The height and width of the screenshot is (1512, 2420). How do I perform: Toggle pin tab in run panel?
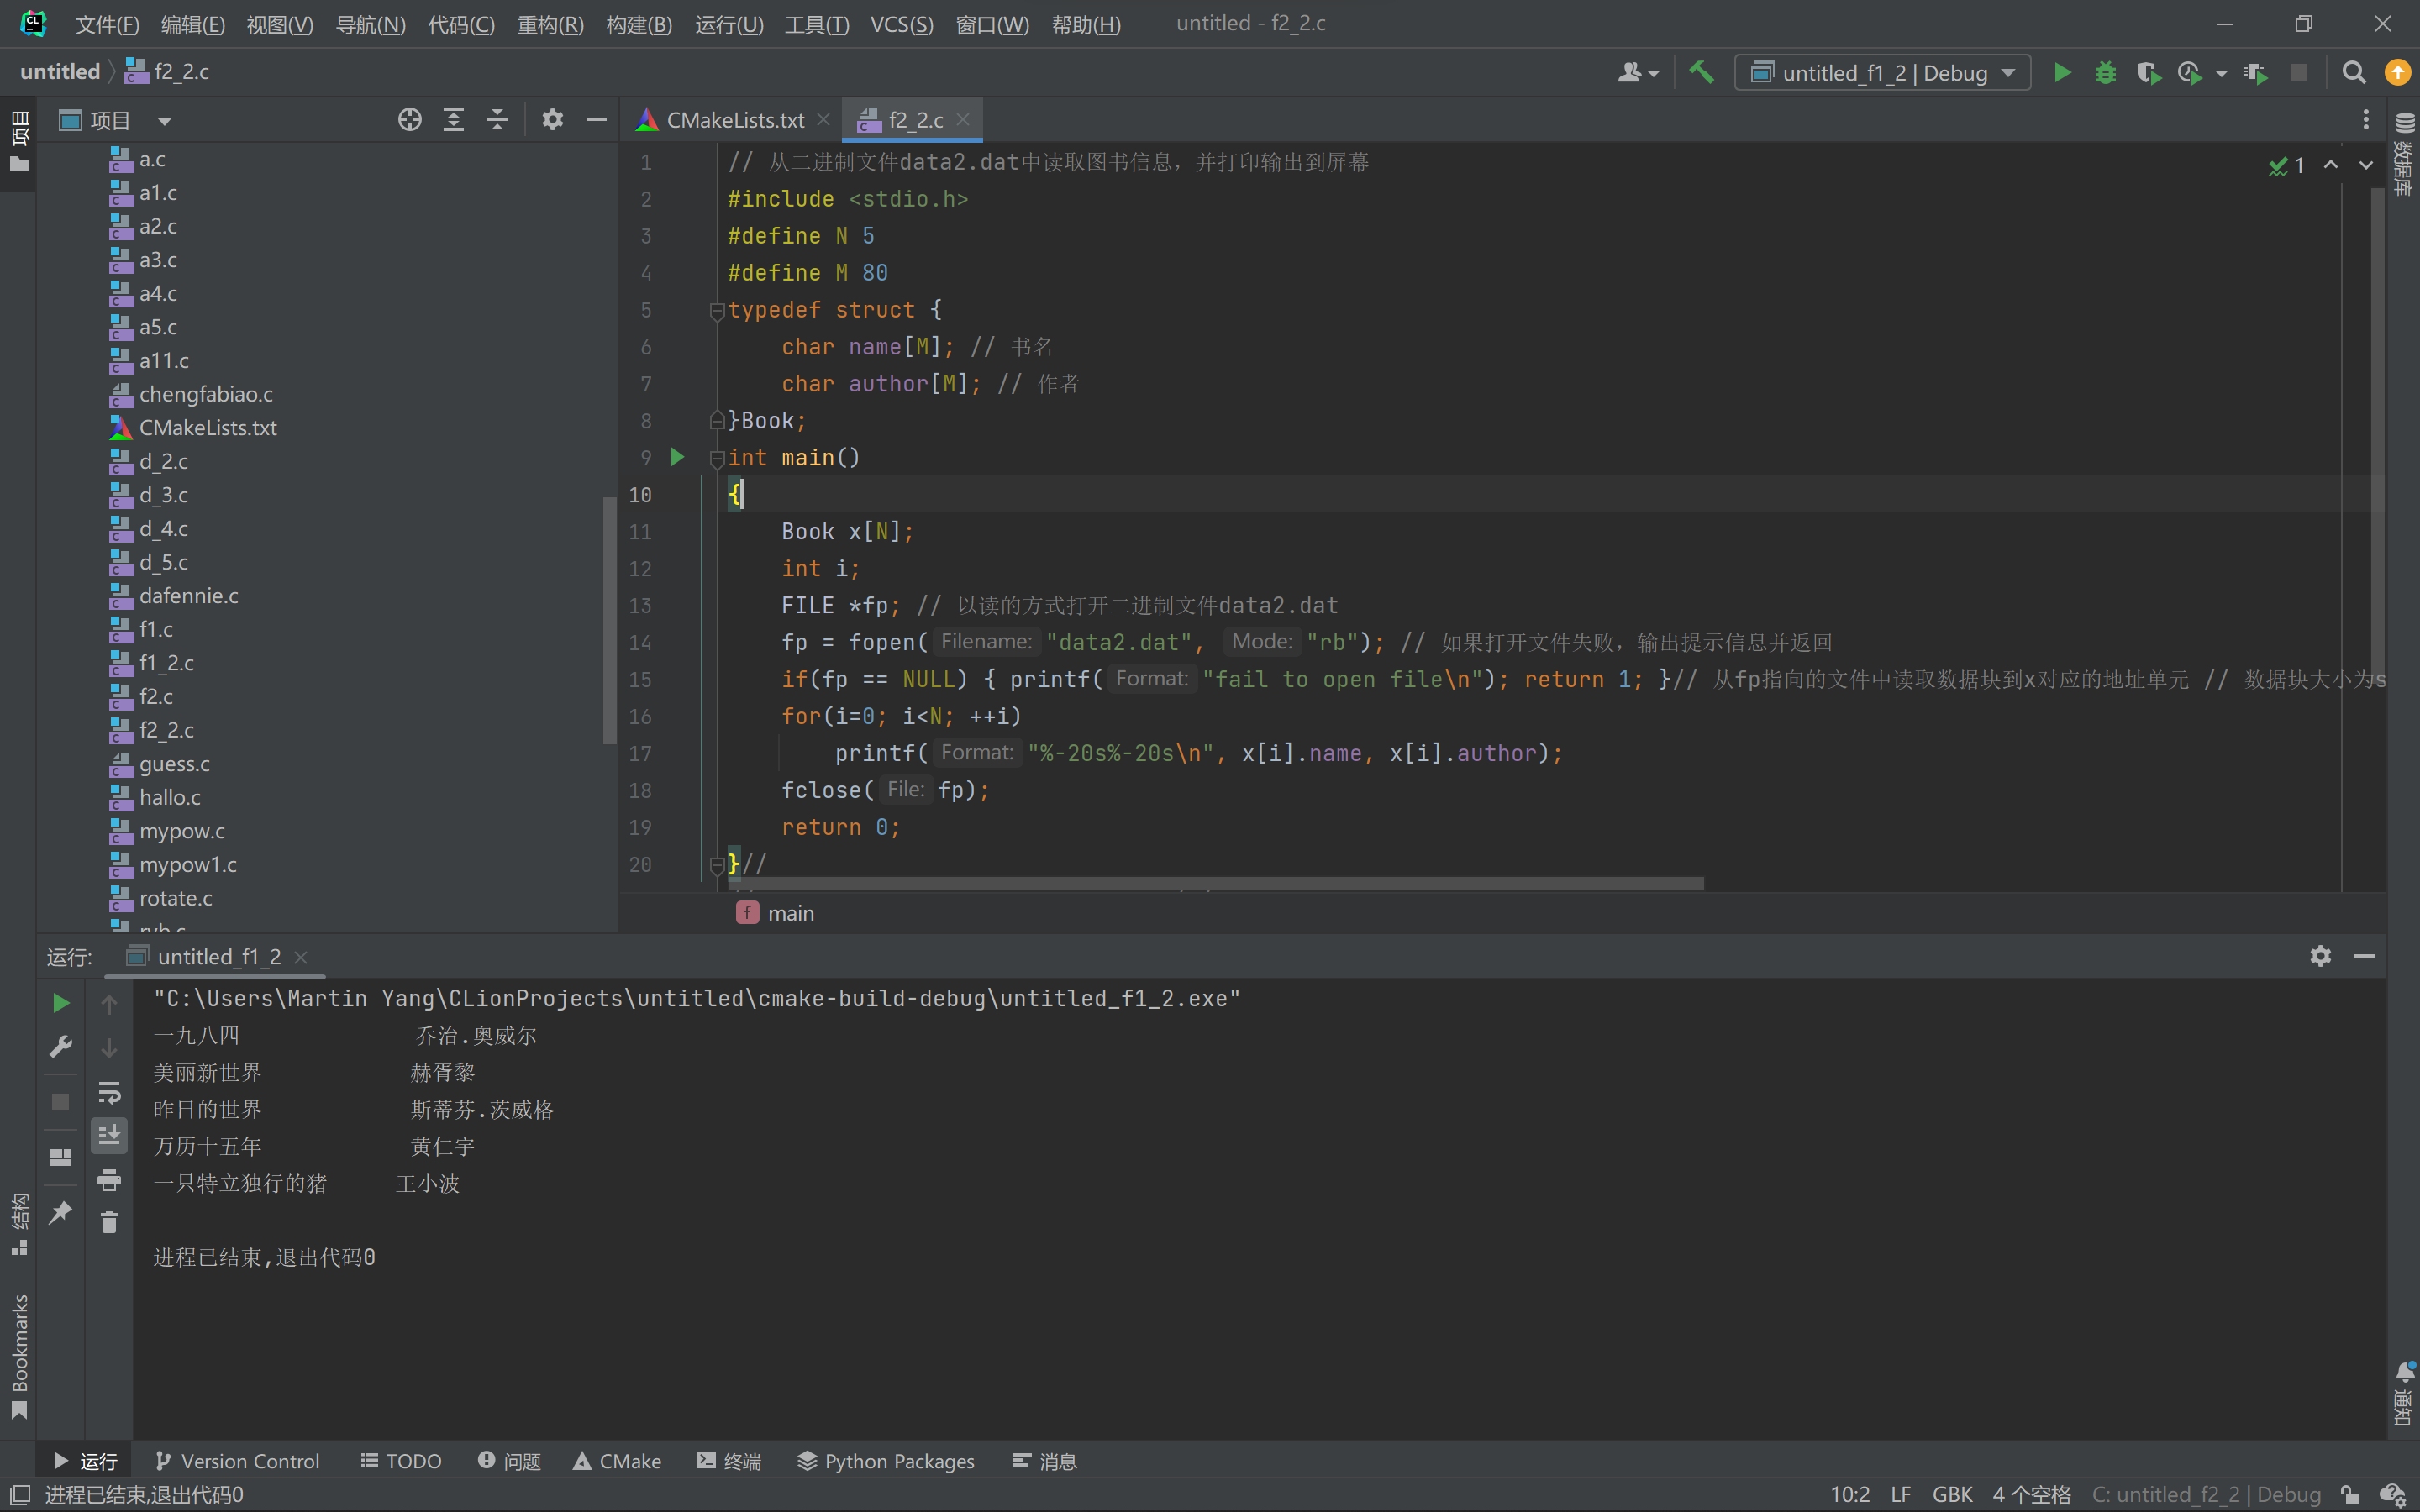60,1212
